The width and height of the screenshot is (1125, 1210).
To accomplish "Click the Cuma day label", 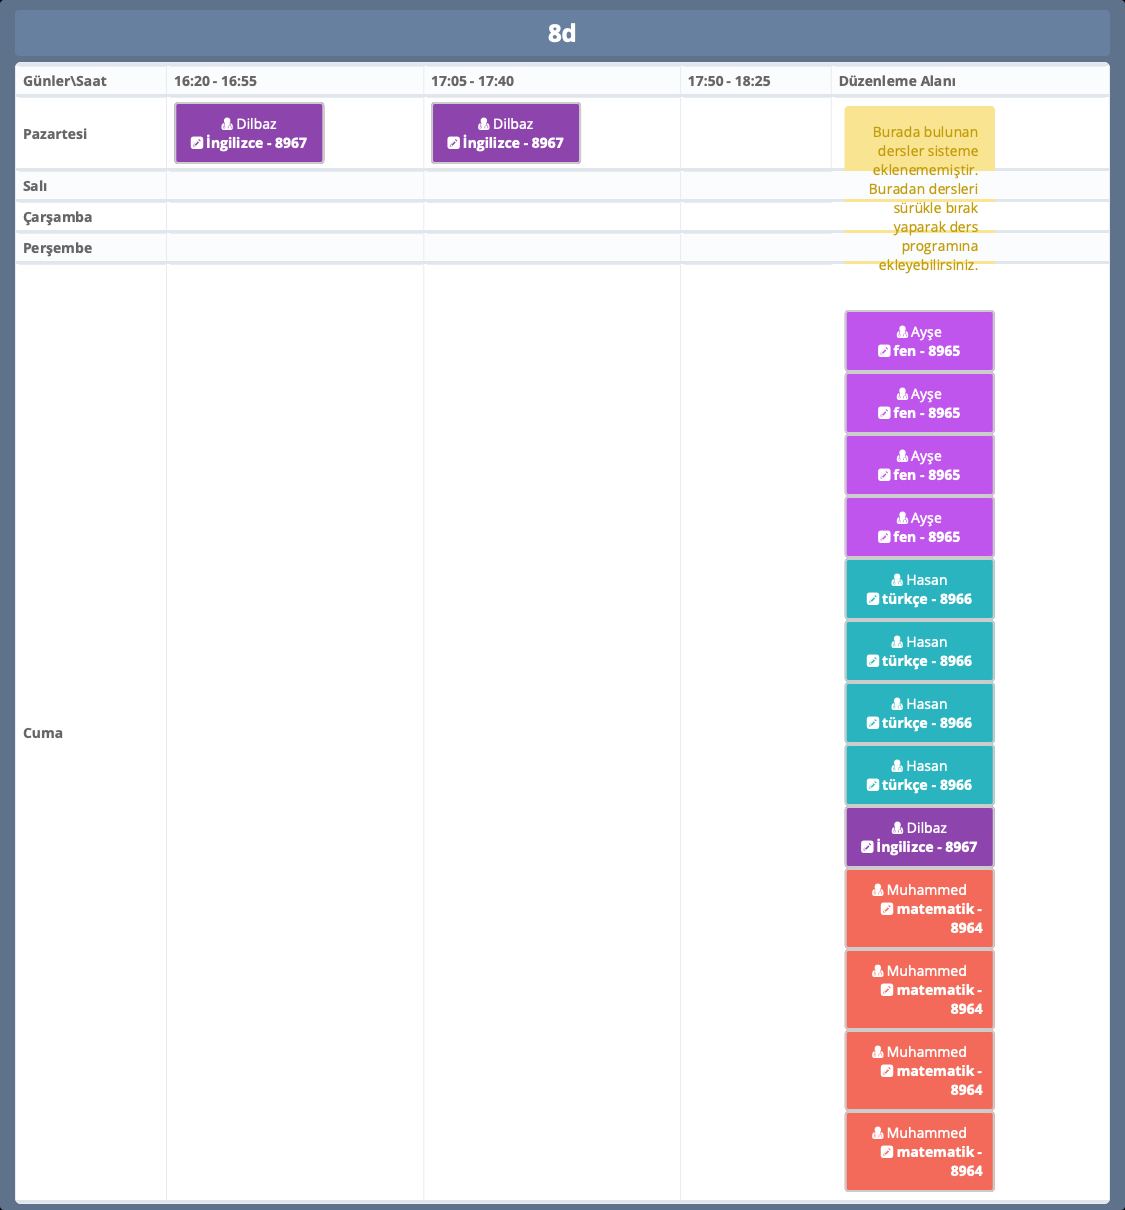I will pyautogui.click(x=43, y=733).
